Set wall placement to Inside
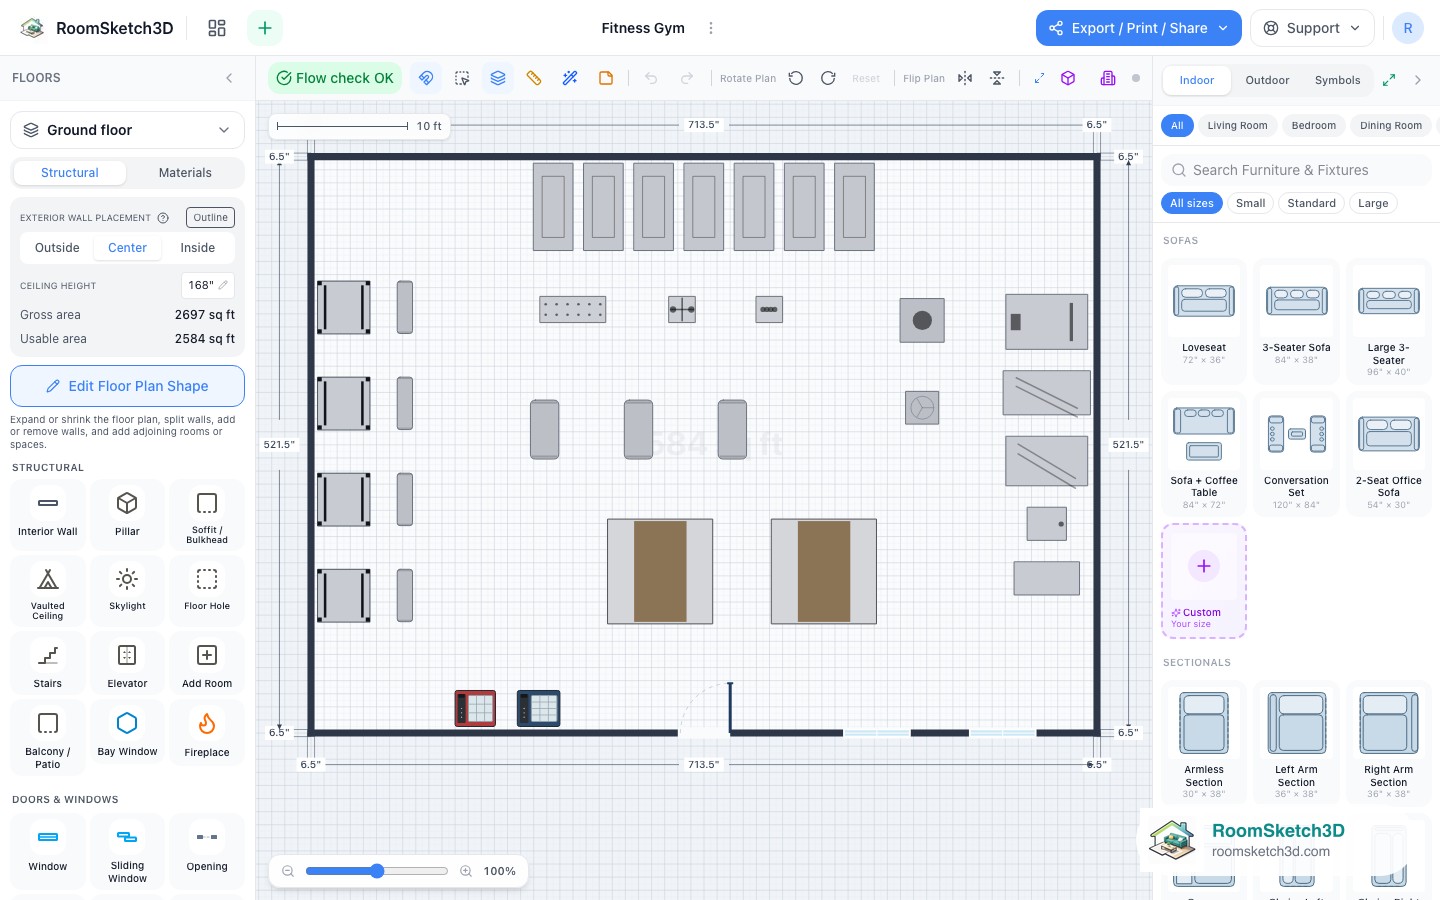The width and height of the screenshot is (1440, 900). [x=197, y=248]
